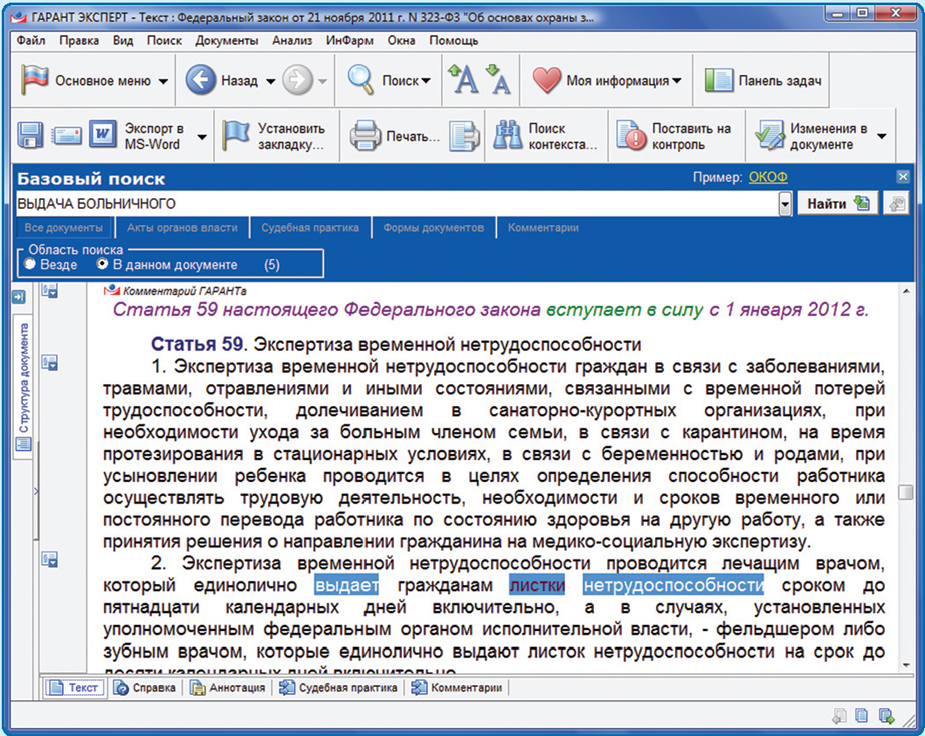Expand the Основное меню dropdown
925x736 pixels.
164,81
